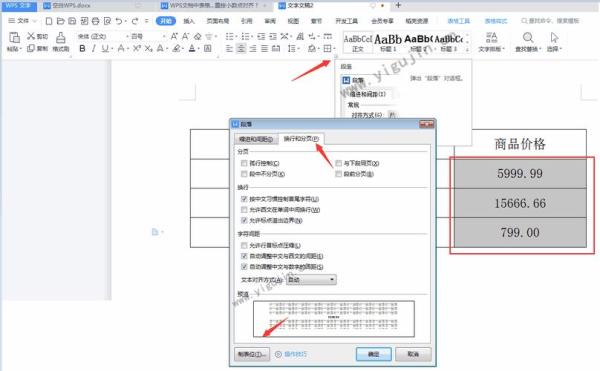This screenshot has height=371, width=600.
Task: Click the Text layout icon in ribbon
Action: click(491, 37)
